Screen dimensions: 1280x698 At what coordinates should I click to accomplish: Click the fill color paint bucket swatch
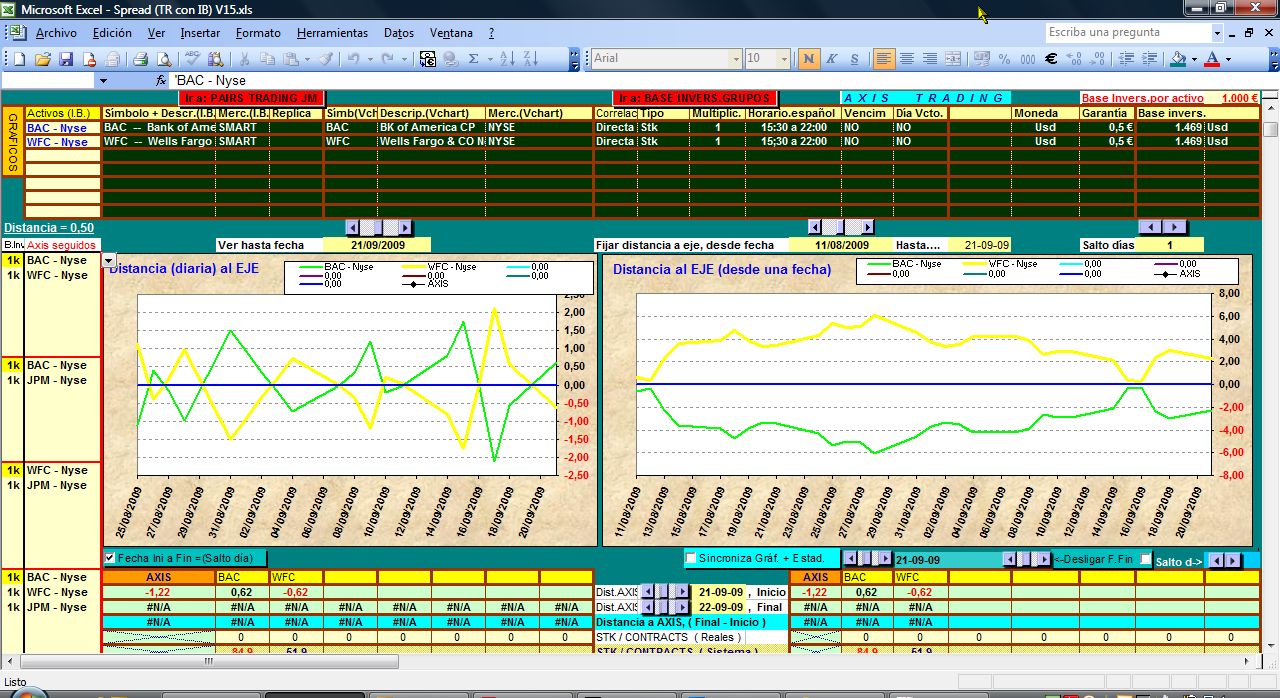point(1178,59)
